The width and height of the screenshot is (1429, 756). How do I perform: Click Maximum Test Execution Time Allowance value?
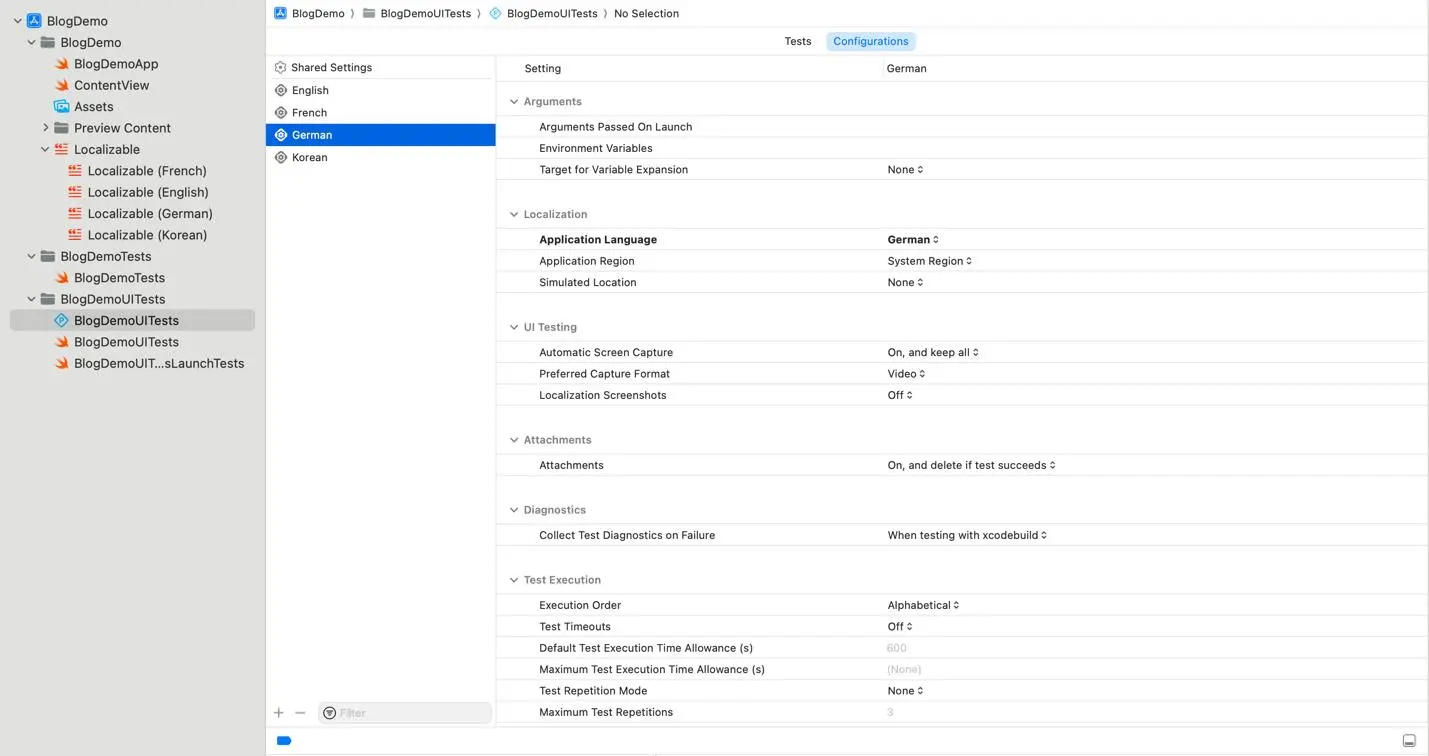tap(904, 670)
